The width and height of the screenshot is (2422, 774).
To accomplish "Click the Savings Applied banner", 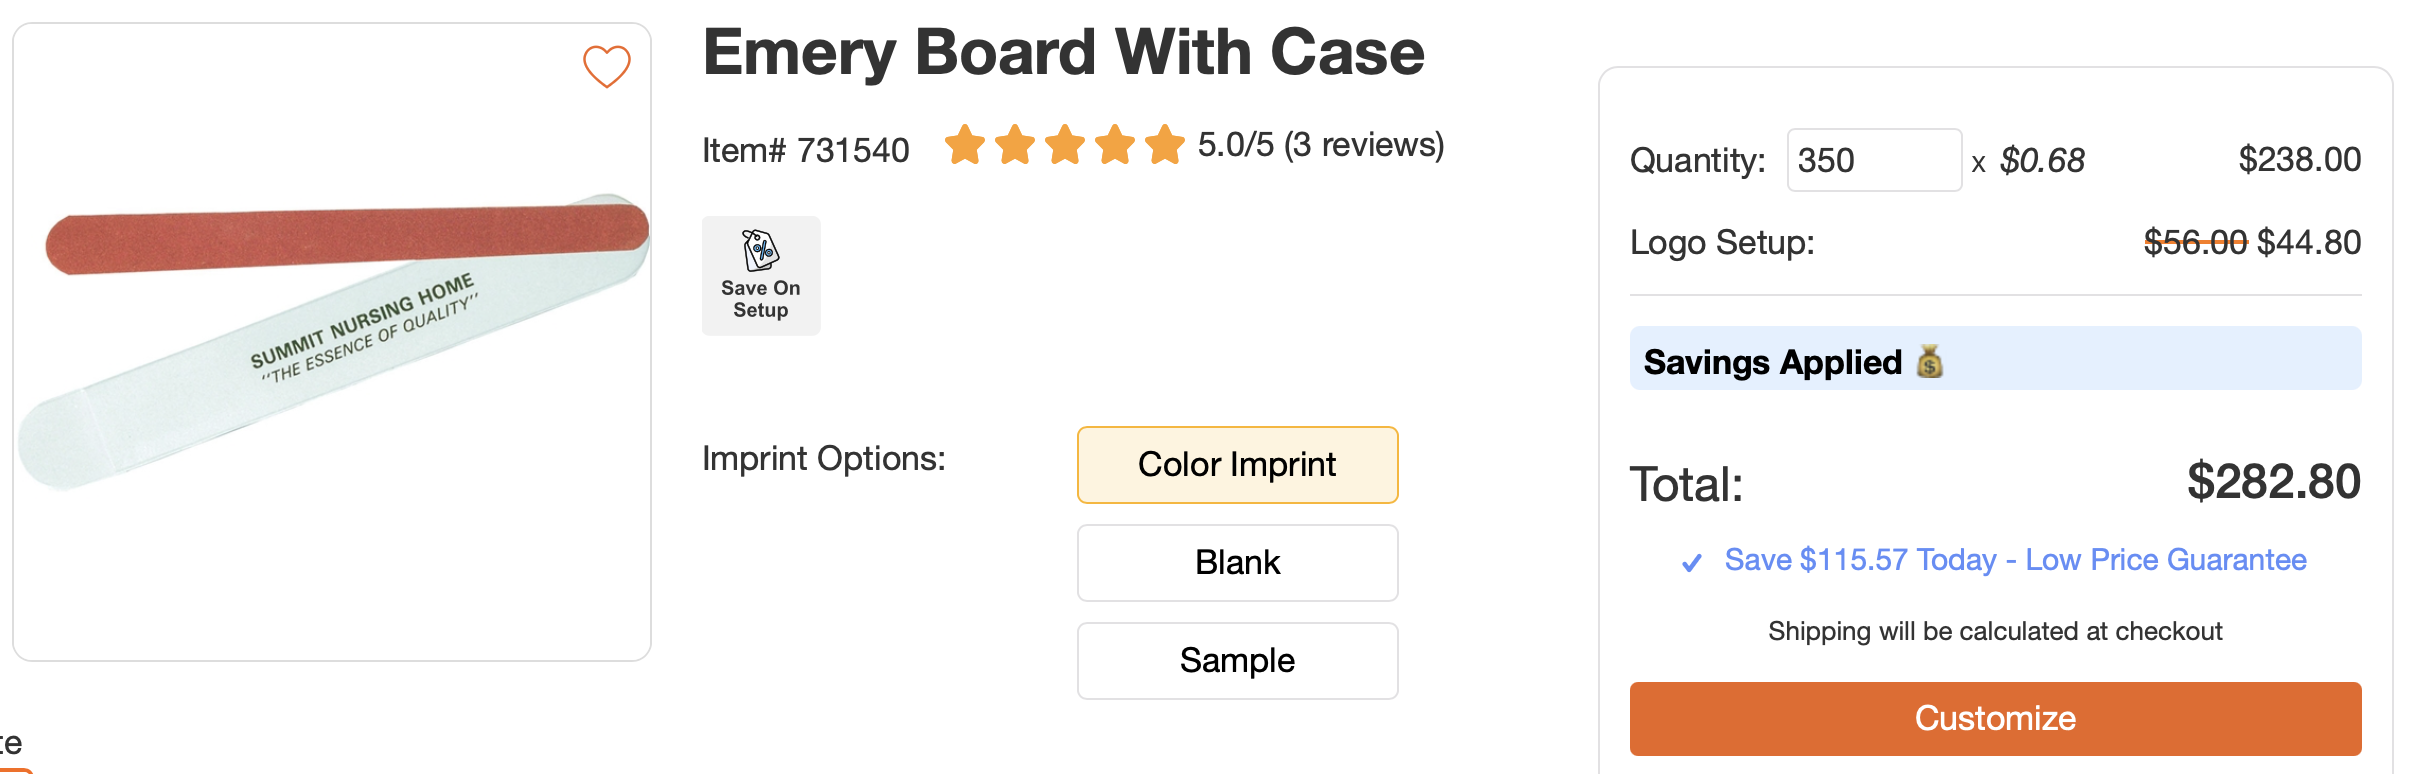I will [1994, 359].
